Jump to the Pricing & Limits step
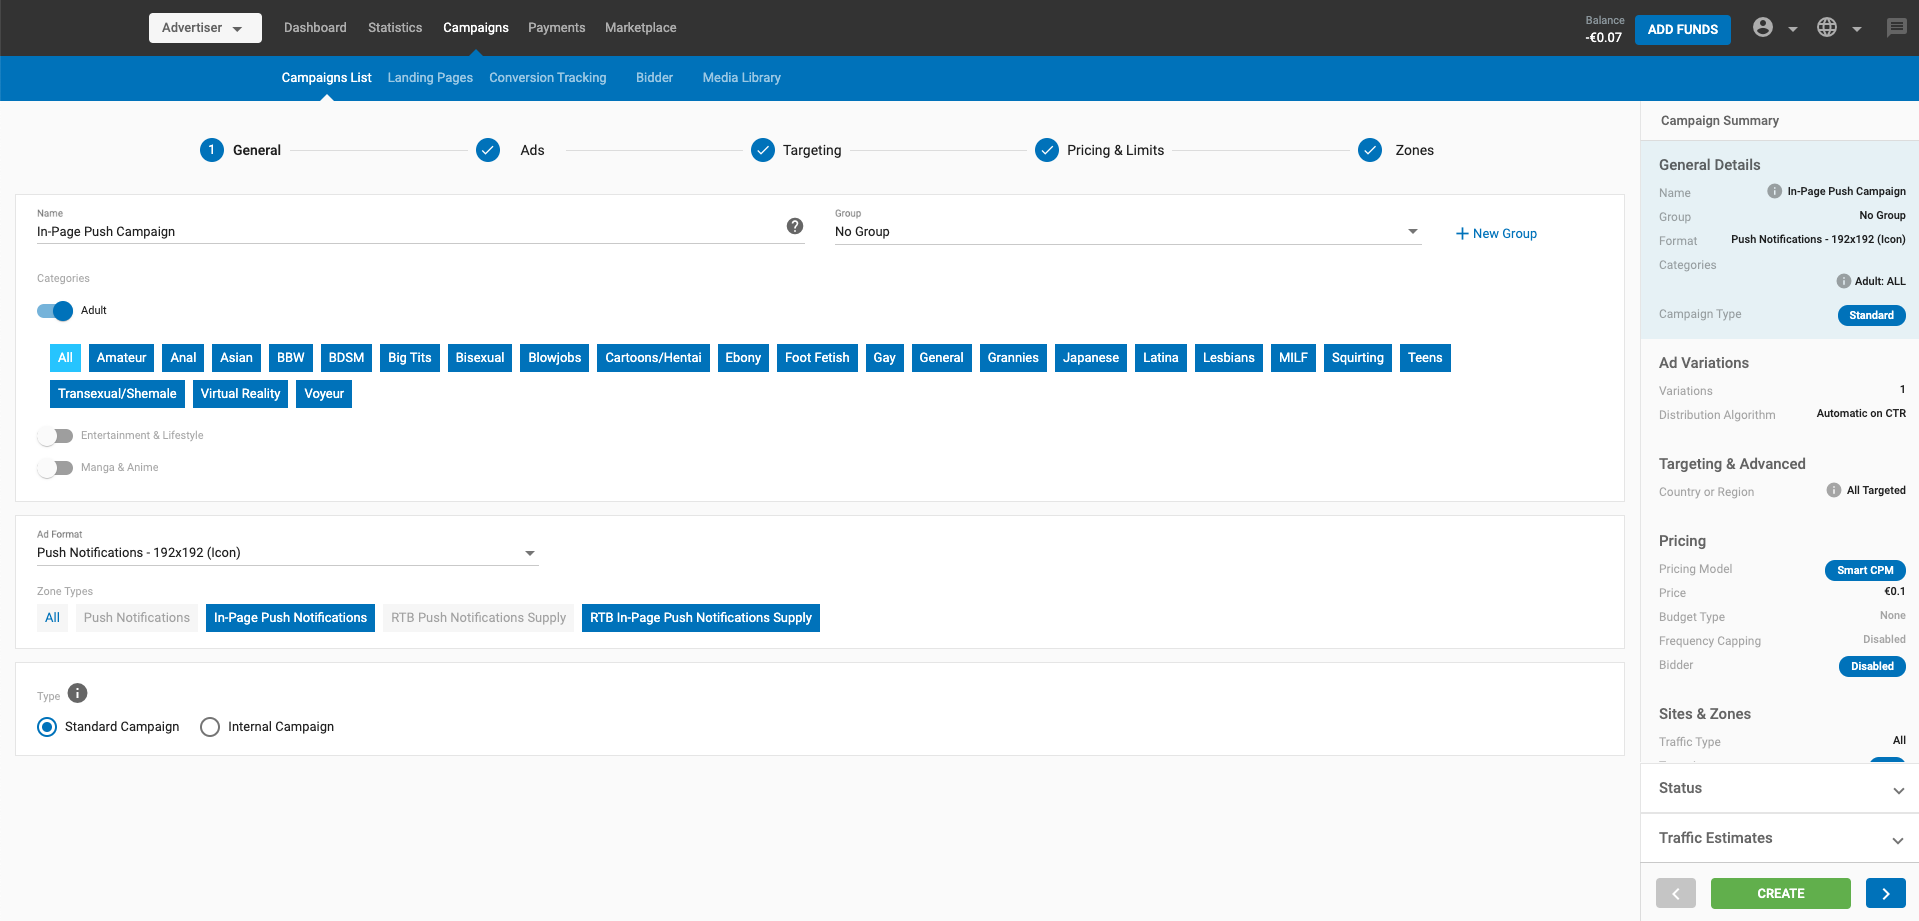 [x=1114, y=150]
